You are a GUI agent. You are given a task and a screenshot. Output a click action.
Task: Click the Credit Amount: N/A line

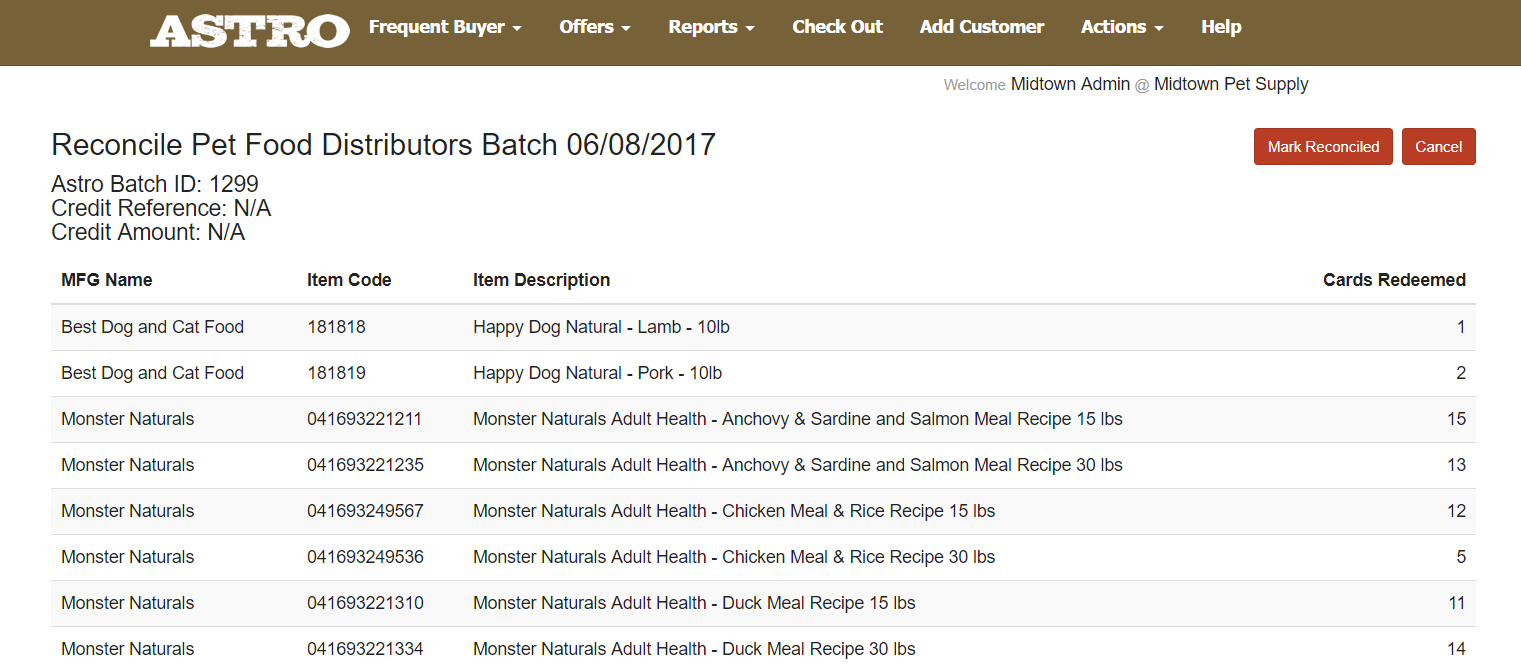(x=148, y=232)
